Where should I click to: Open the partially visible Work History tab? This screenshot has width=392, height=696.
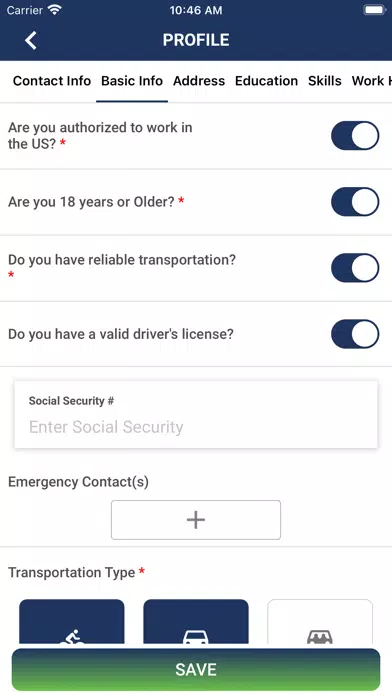(372, 81)
